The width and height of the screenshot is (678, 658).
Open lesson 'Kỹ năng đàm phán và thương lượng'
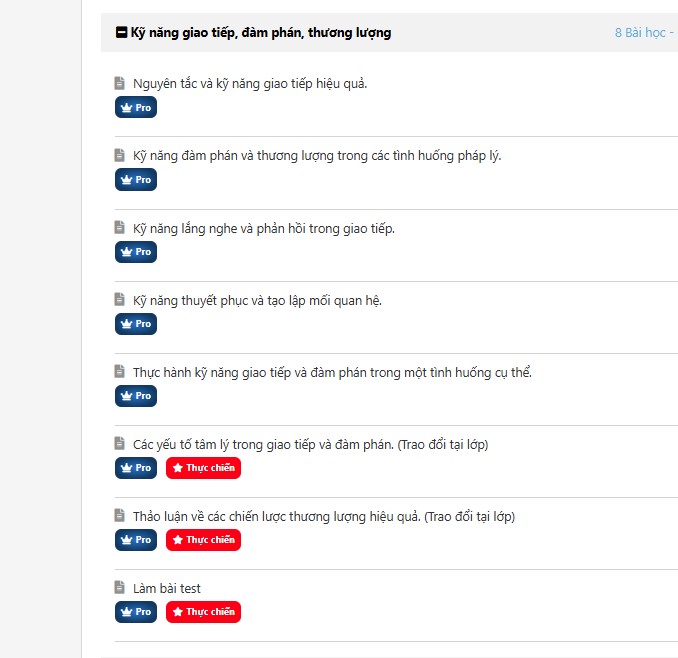[317, 155]
